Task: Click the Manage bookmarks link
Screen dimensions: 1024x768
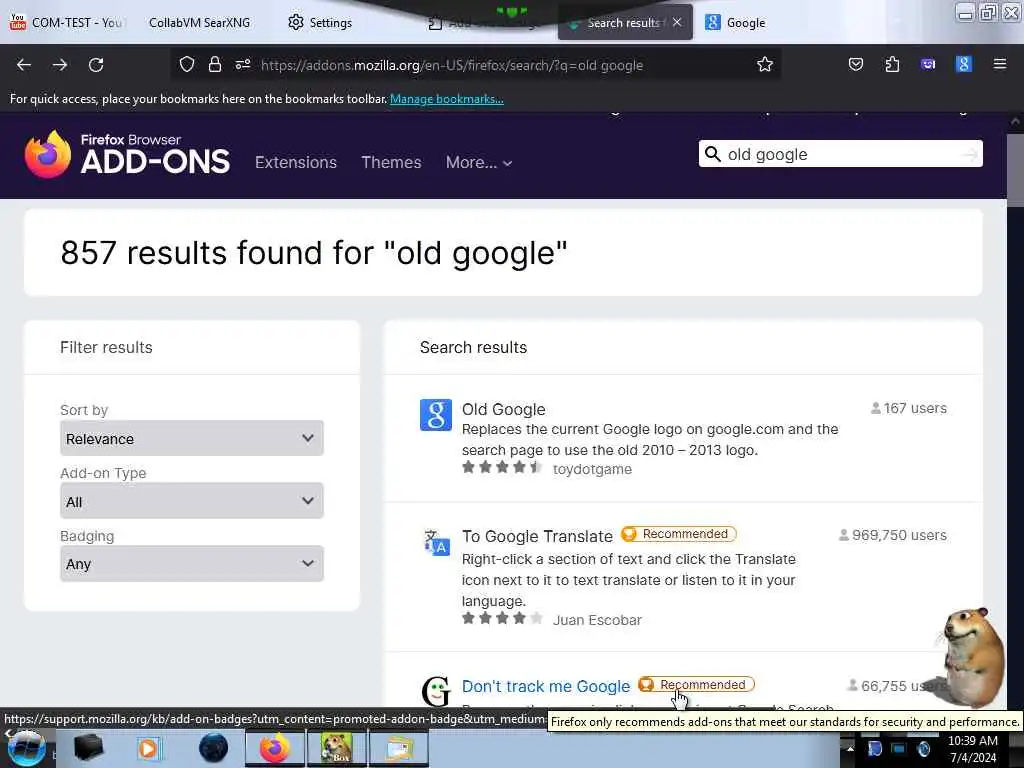Action: [447, 99]
